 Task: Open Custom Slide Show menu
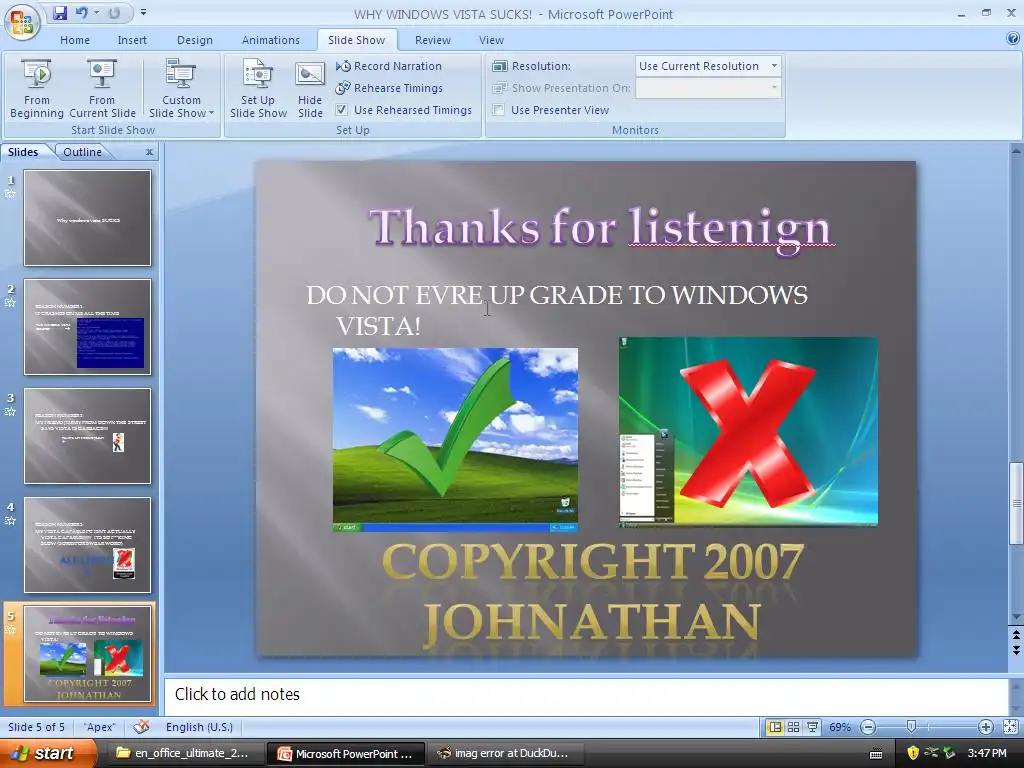click(x=181, y=89)
